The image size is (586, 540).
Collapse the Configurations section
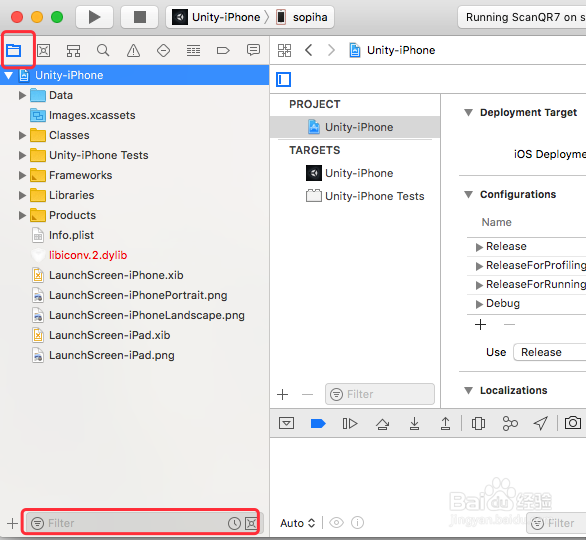[468, 194]
